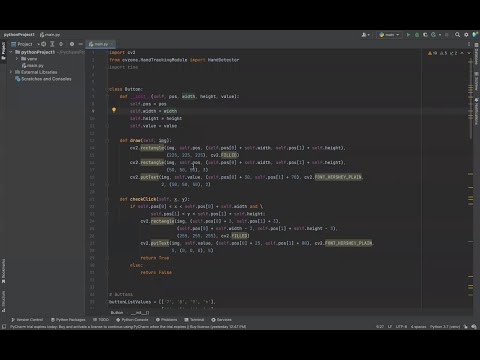Select opened file locator icon in Project panel
The height and width of the screenshot is (360, 480).
coord(44,44)
